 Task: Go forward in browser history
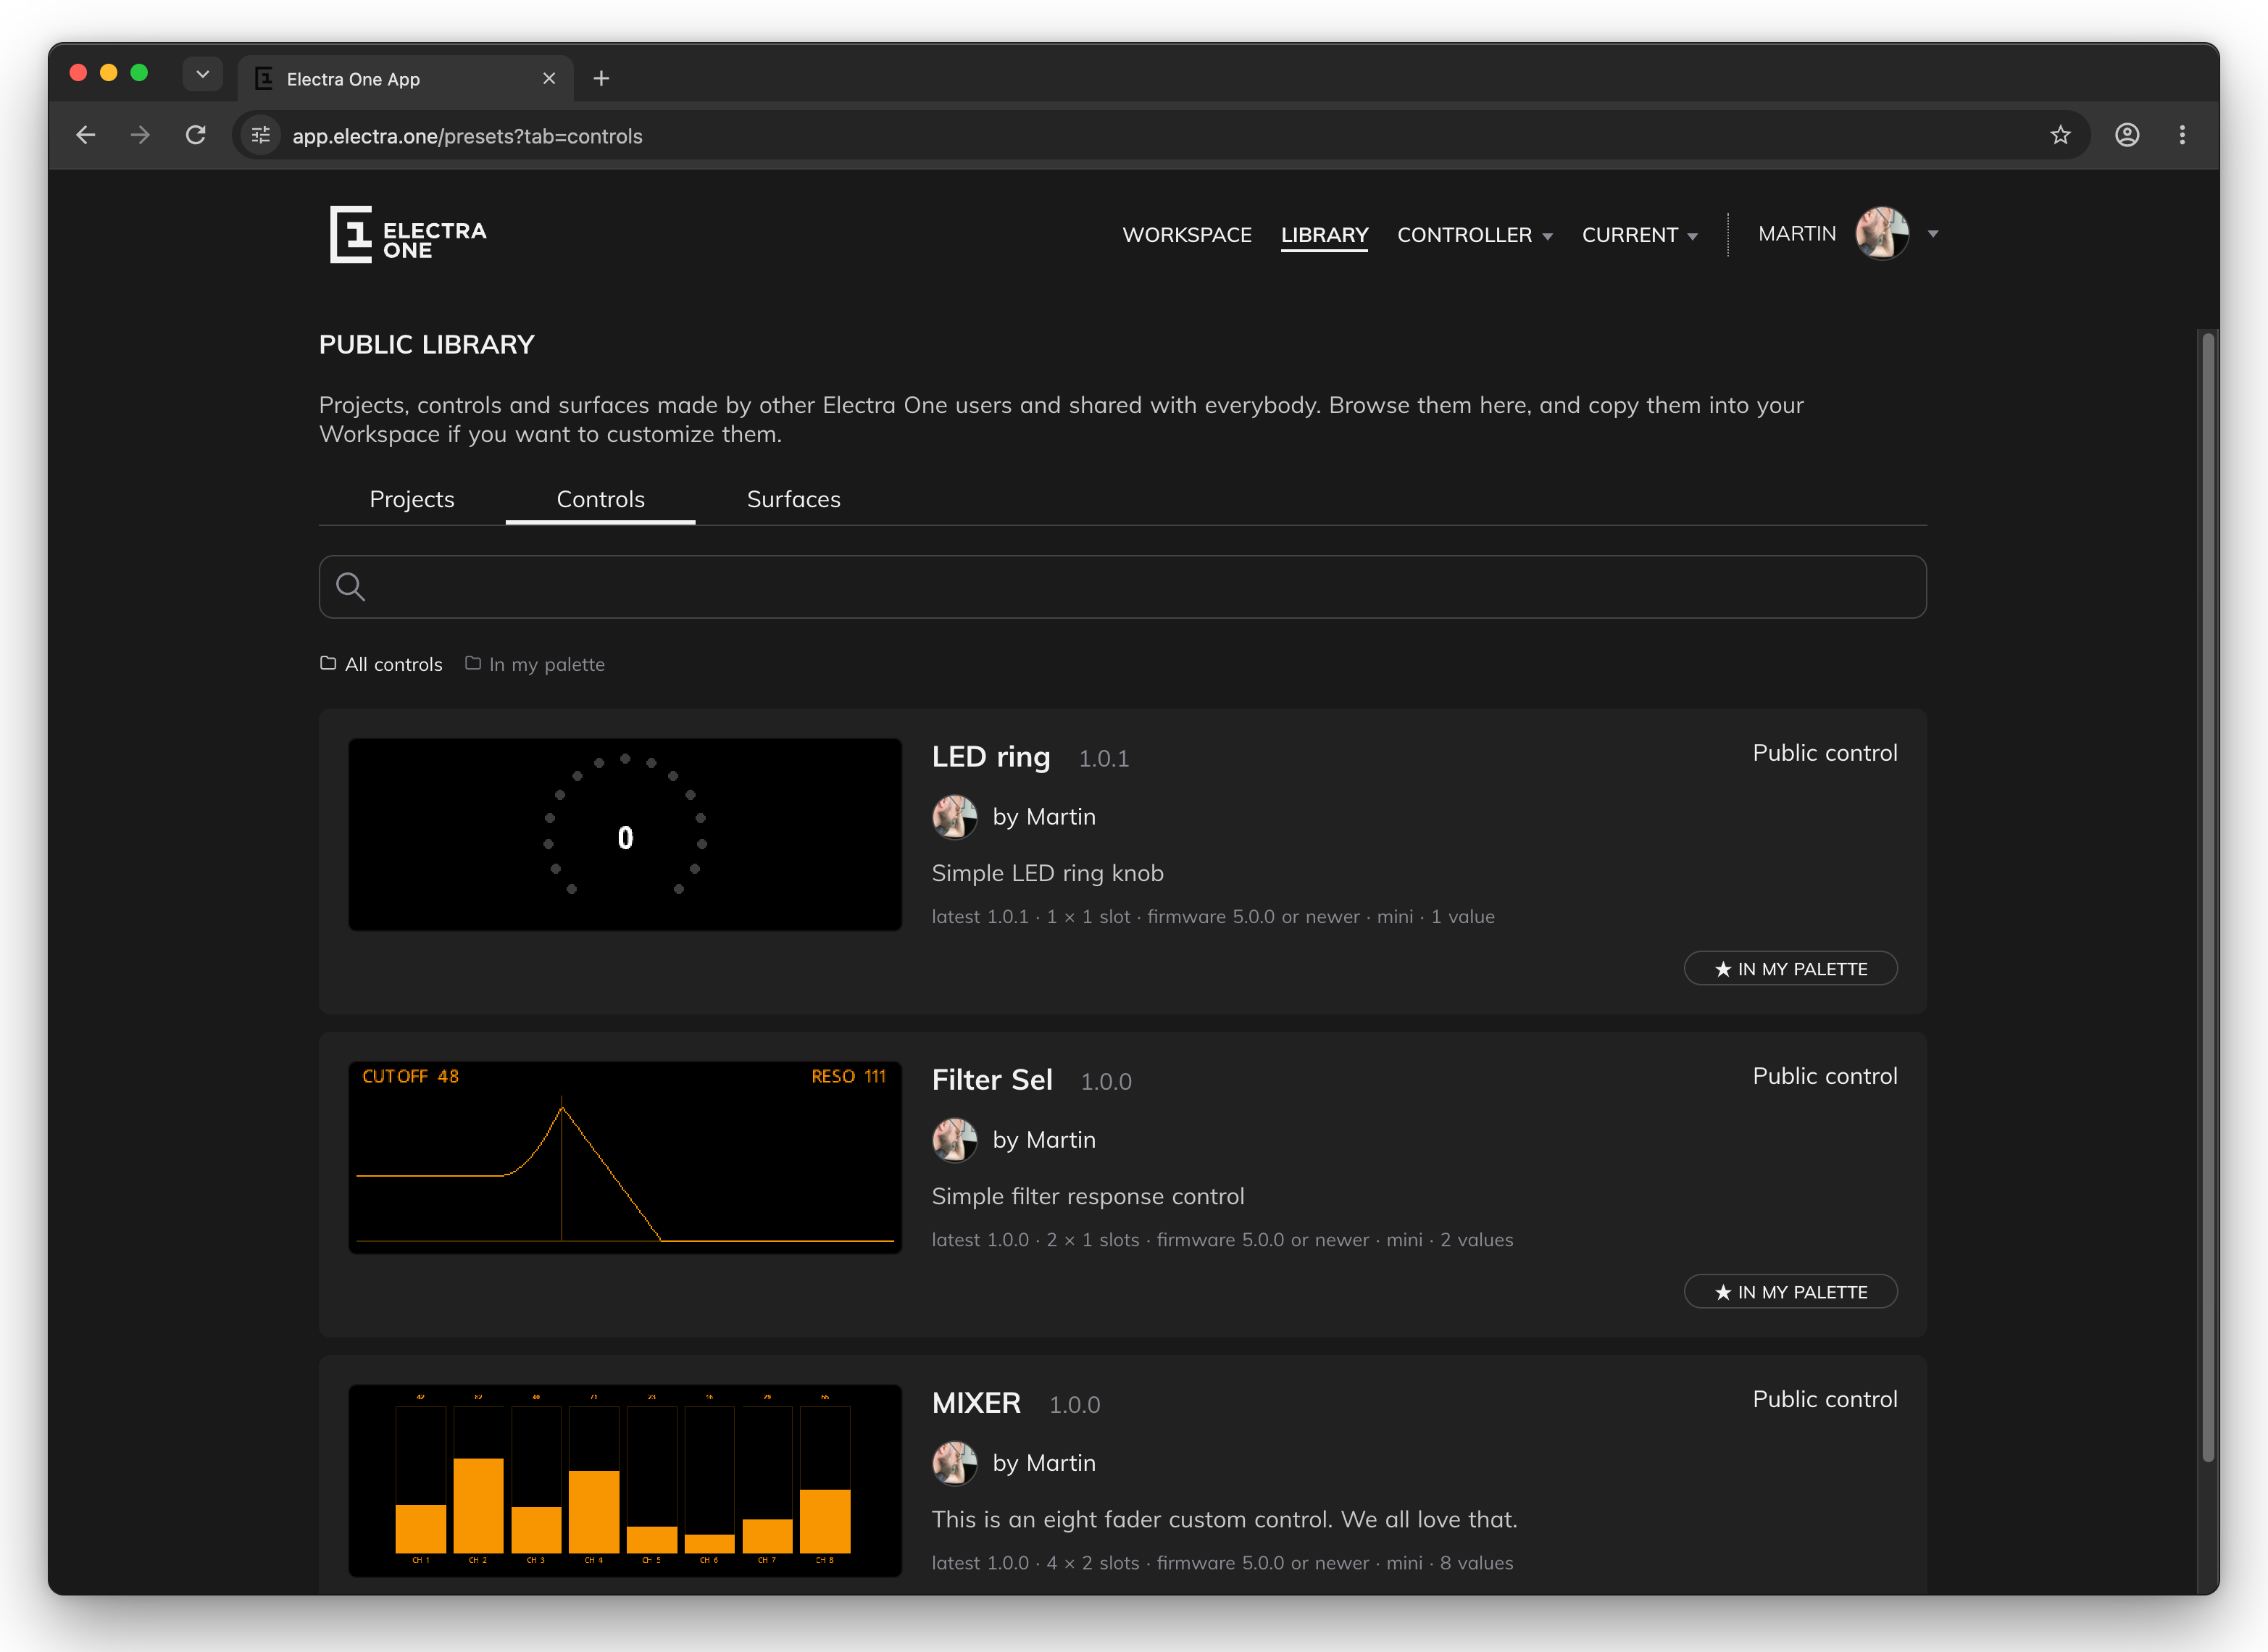[140, 135]
